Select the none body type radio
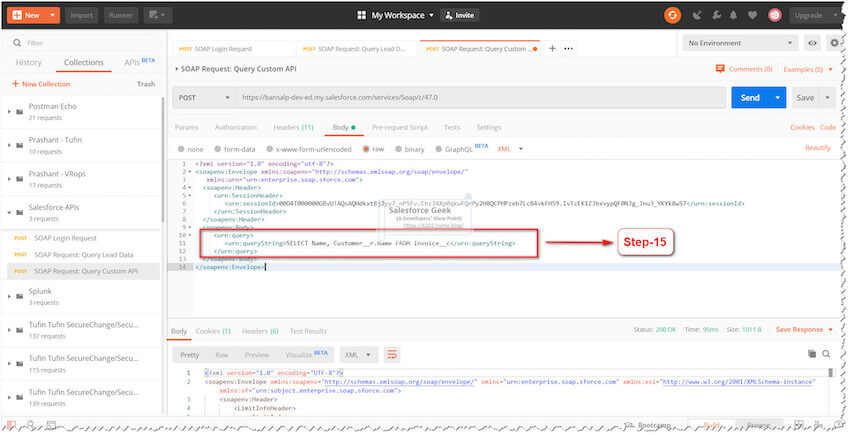 click(x=181, y=149)
